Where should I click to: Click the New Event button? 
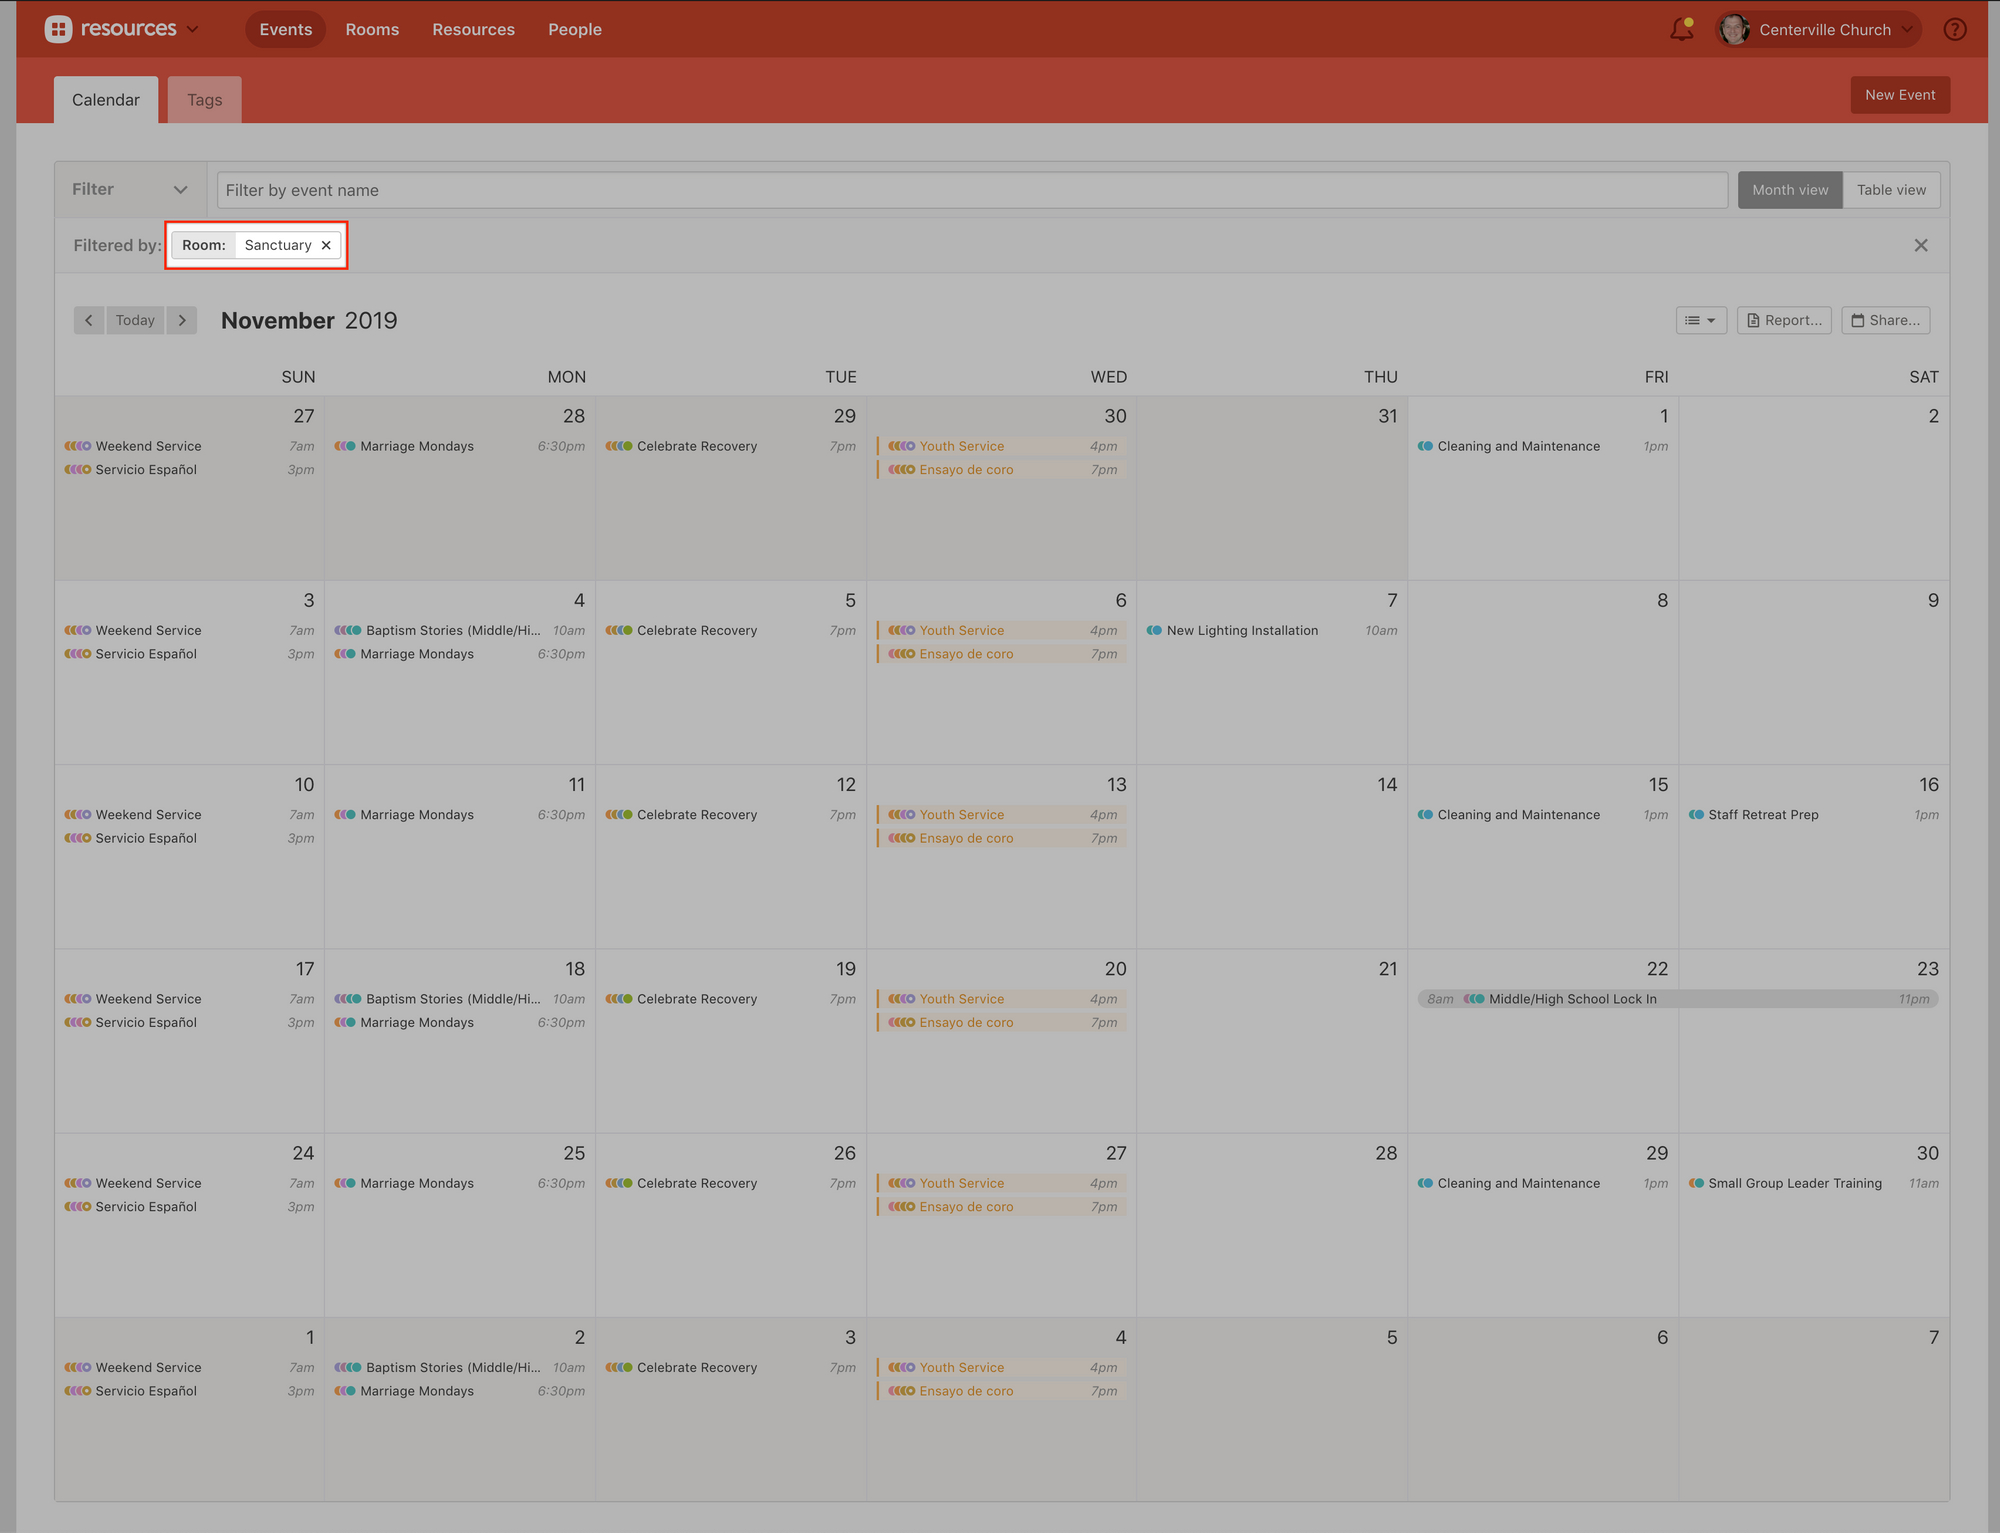(x=1899, y=95)
